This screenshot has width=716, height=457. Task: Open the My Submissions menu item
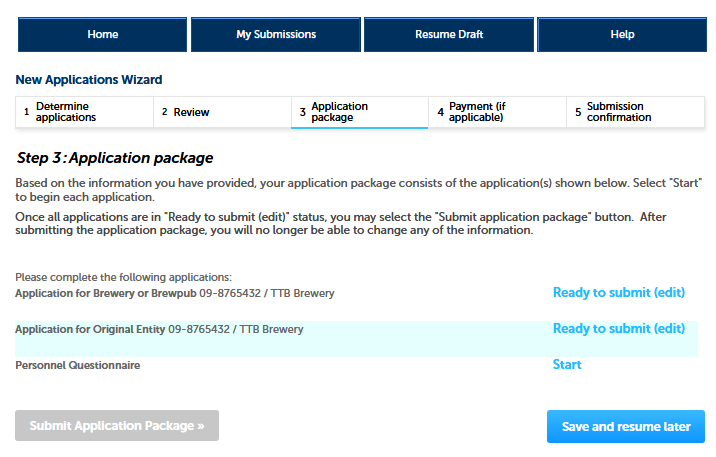275,34
